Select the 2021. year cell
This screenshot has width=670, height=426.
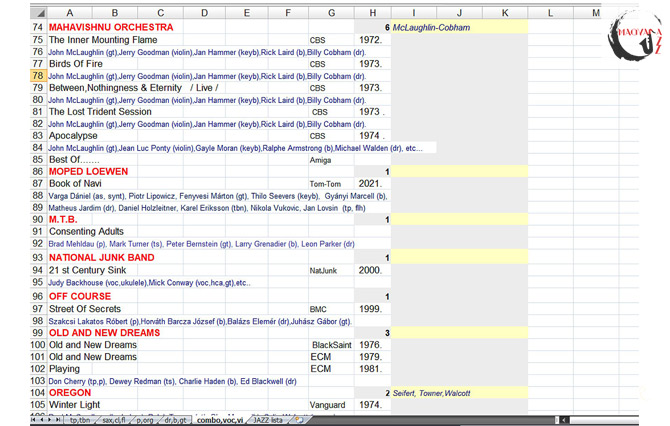[372, 183]
